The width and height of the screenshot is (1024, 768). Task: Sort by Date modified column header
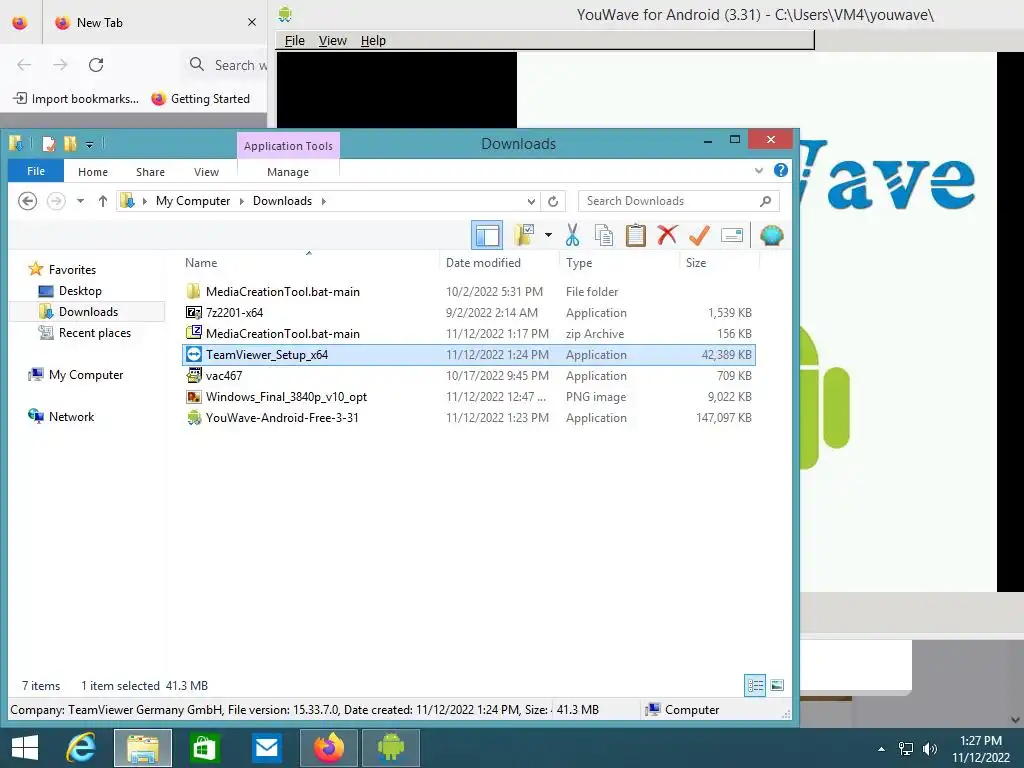pos(483,263)
